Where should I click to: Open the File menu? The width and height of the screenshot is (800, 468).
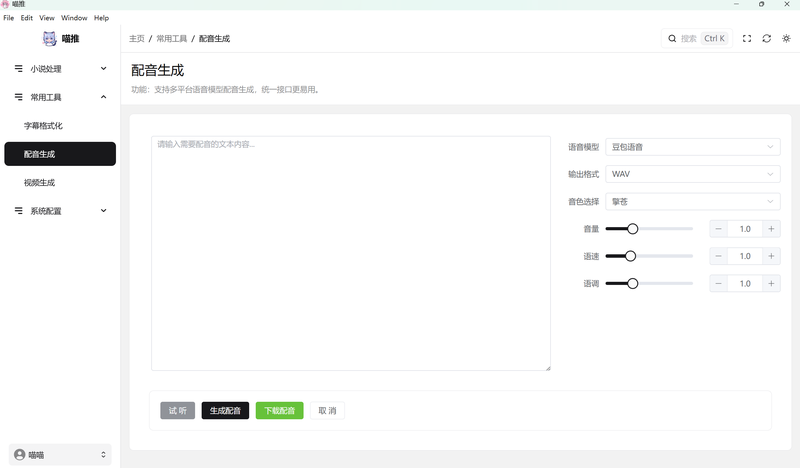click(x=9, y=18)
